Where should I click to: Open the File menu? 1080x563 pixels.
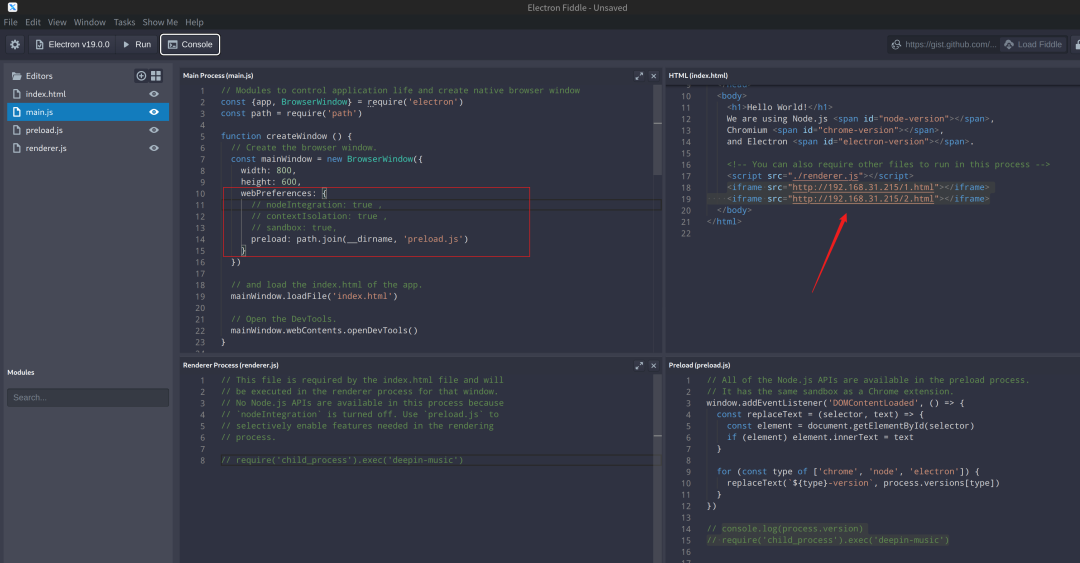pos(10,22)
